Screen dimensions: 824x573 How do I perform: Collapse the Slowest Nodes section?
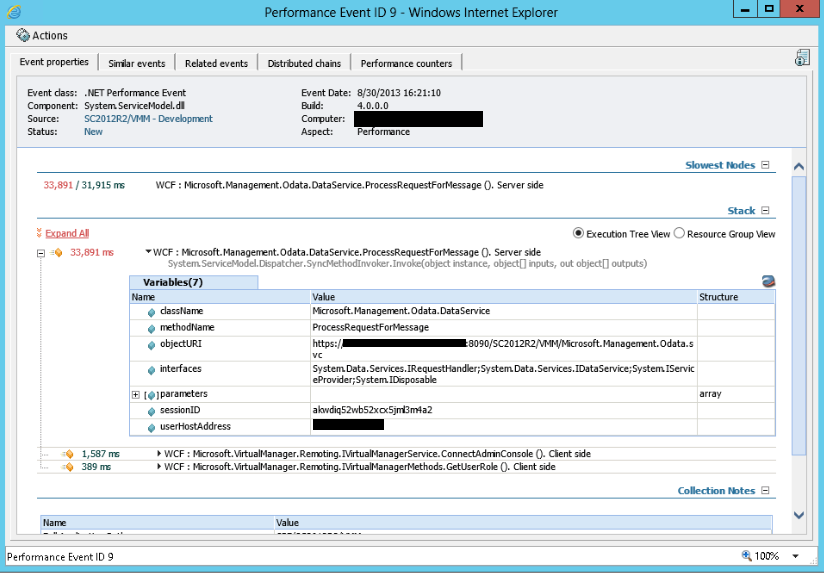point(766,166)
